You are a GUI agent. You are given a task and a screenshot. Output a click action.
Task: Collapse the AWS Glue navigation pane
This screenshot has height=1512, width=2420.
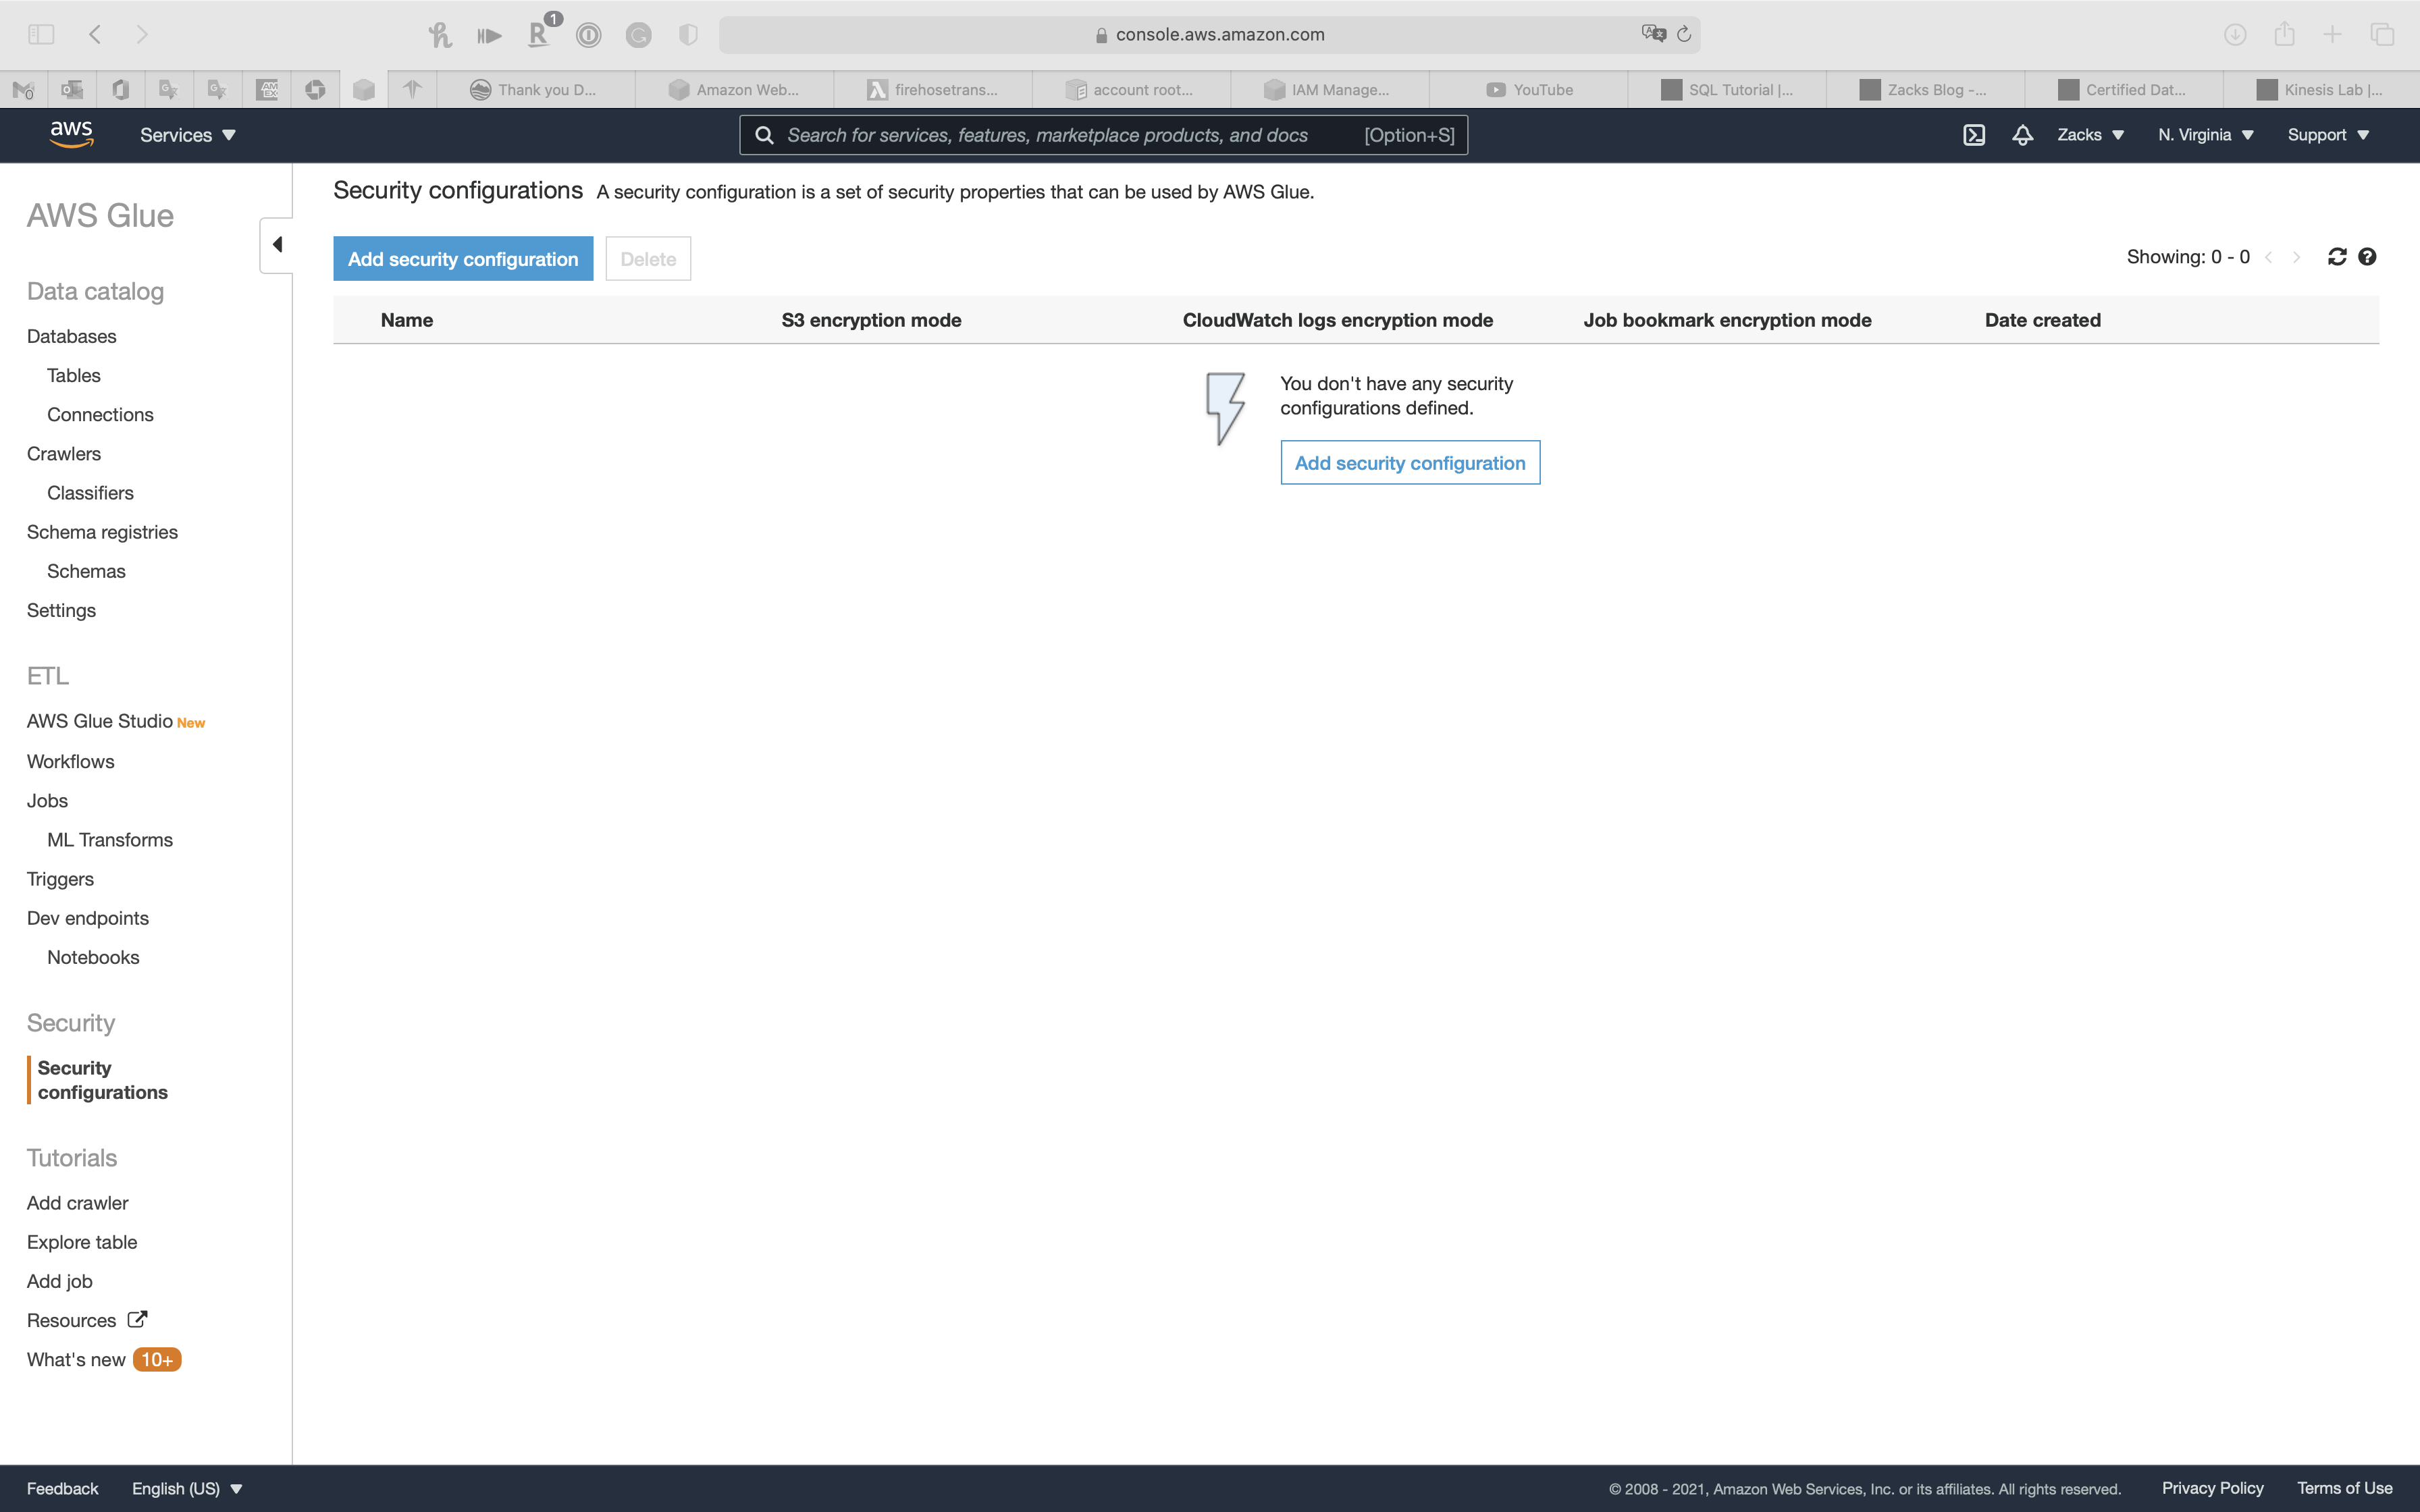277,244
